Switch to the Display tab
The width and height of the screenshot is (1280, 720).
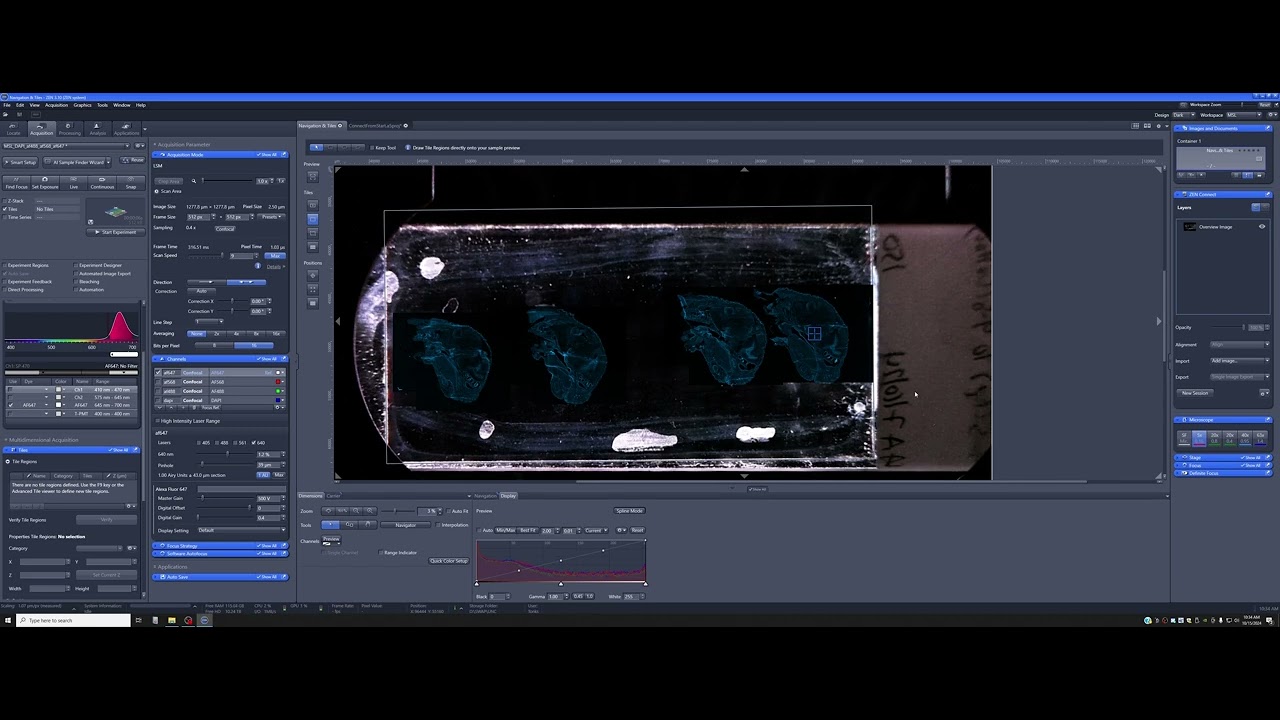tap(508, 496)
